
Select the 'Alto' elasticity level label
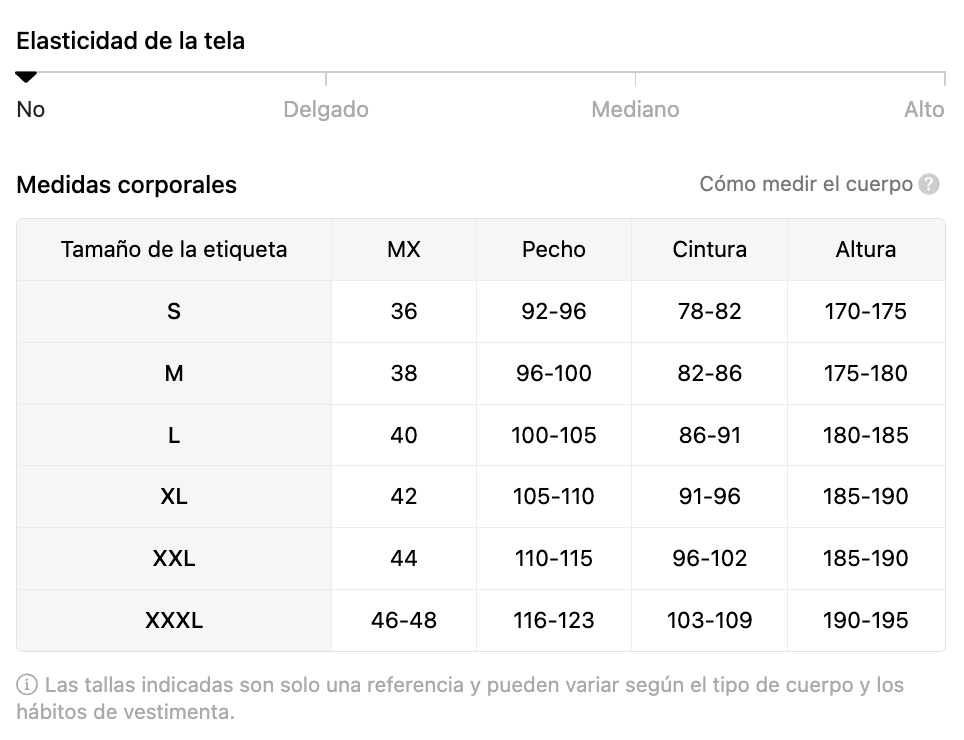[924, 110]
